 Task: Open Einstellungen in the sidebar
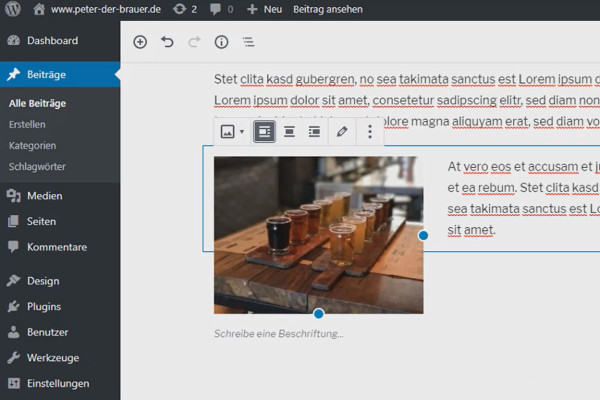pyautogui.click(x=60, y=384)
